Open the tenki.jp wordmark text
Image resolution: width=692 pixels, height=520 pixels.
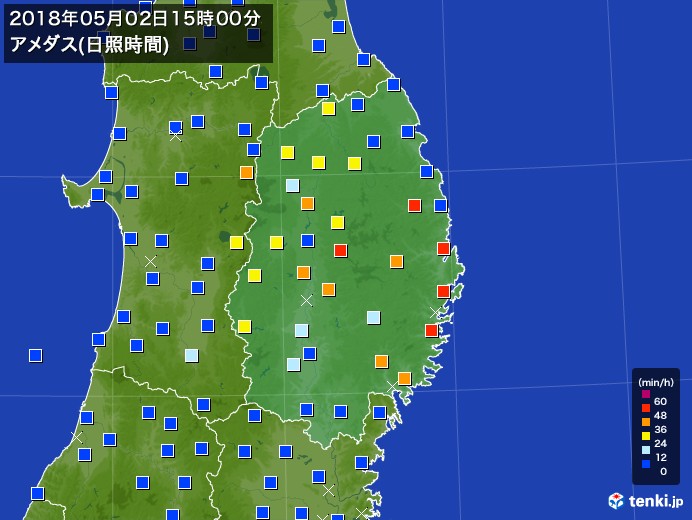pyautogui.click(x=656, y=501)
